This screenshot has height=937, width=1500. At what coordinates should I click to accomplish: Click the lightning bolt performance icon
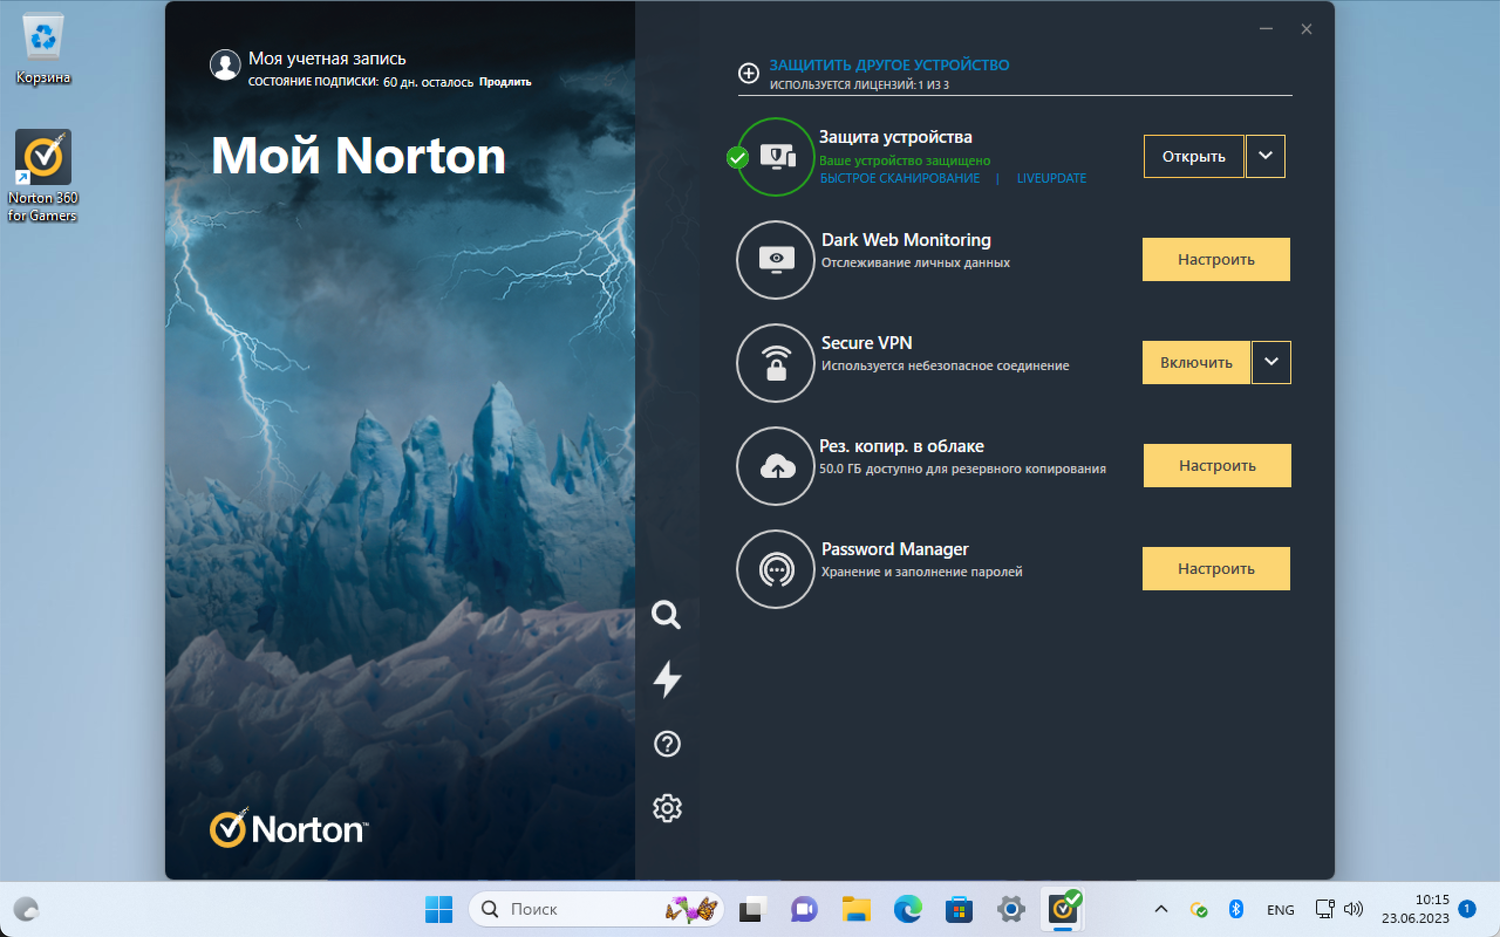(667, 679)
